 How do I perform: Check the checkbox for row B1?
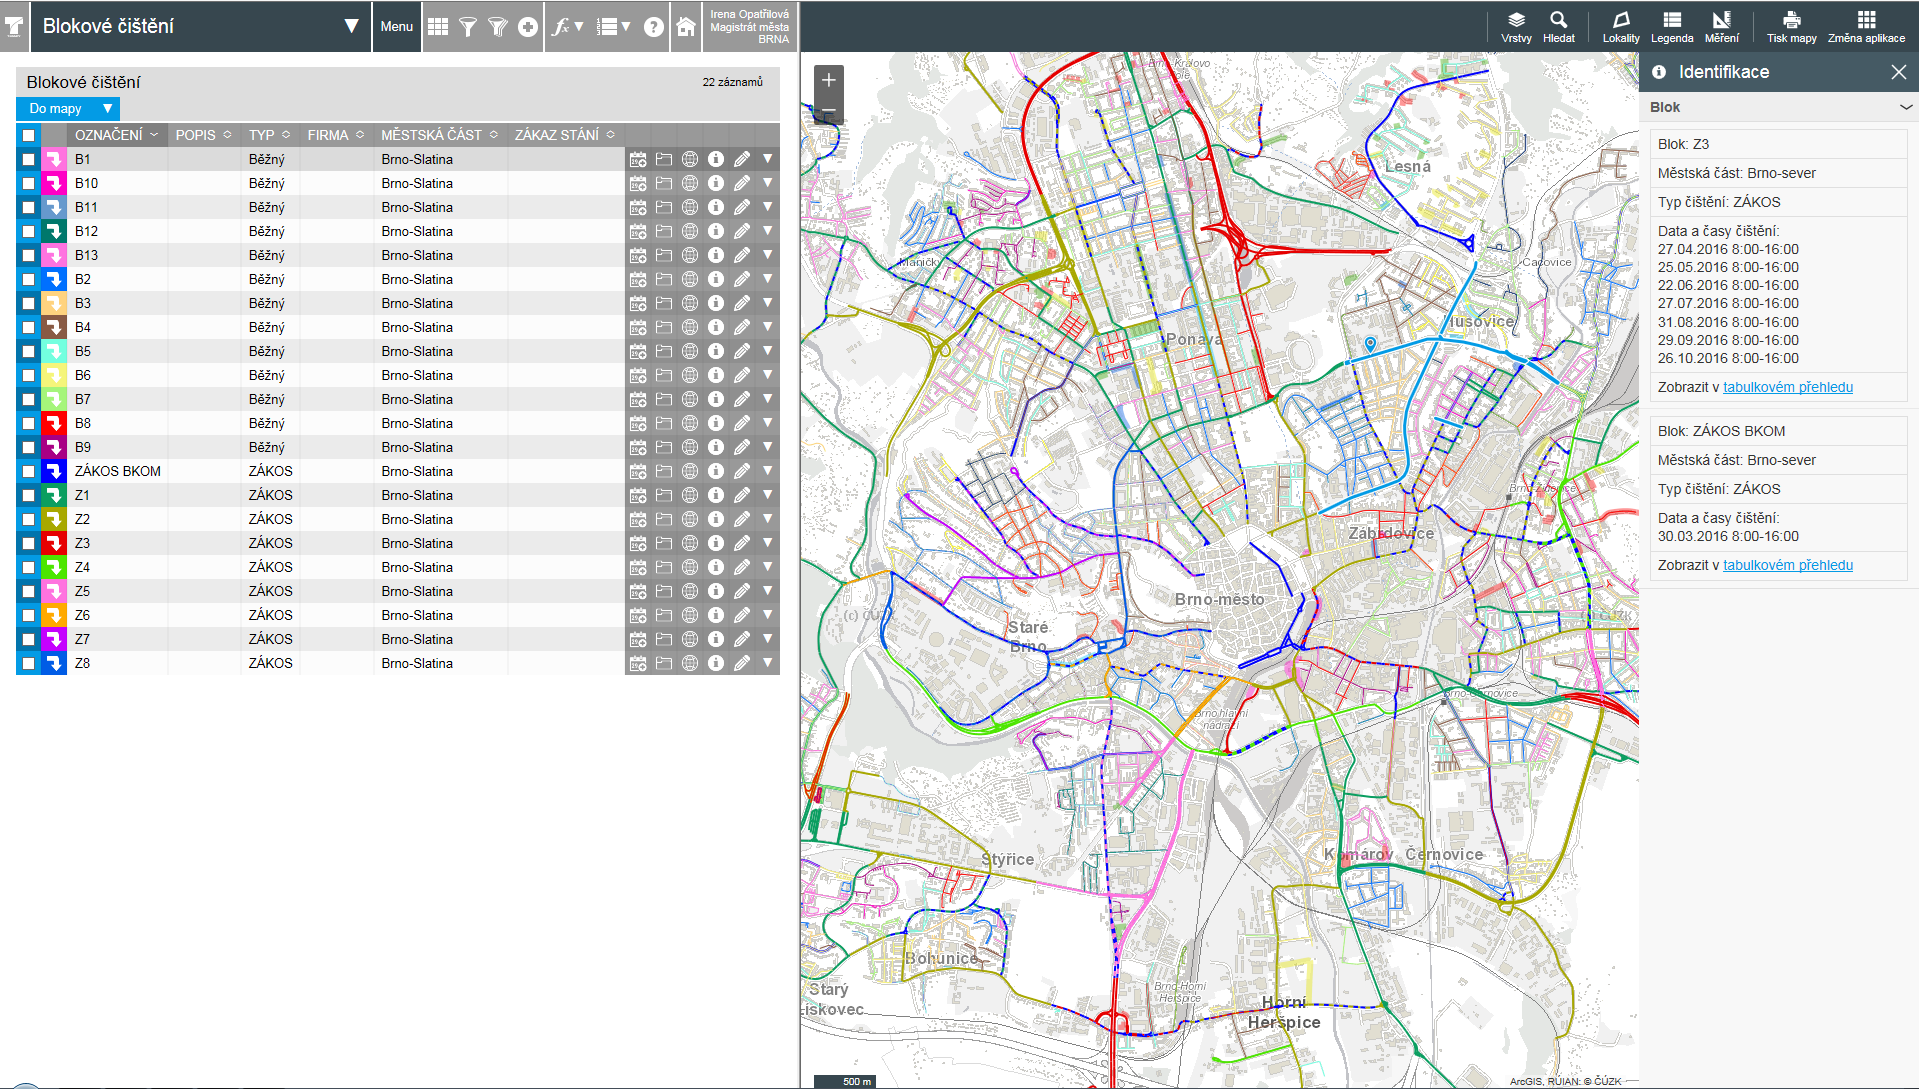tap(28, 159)
